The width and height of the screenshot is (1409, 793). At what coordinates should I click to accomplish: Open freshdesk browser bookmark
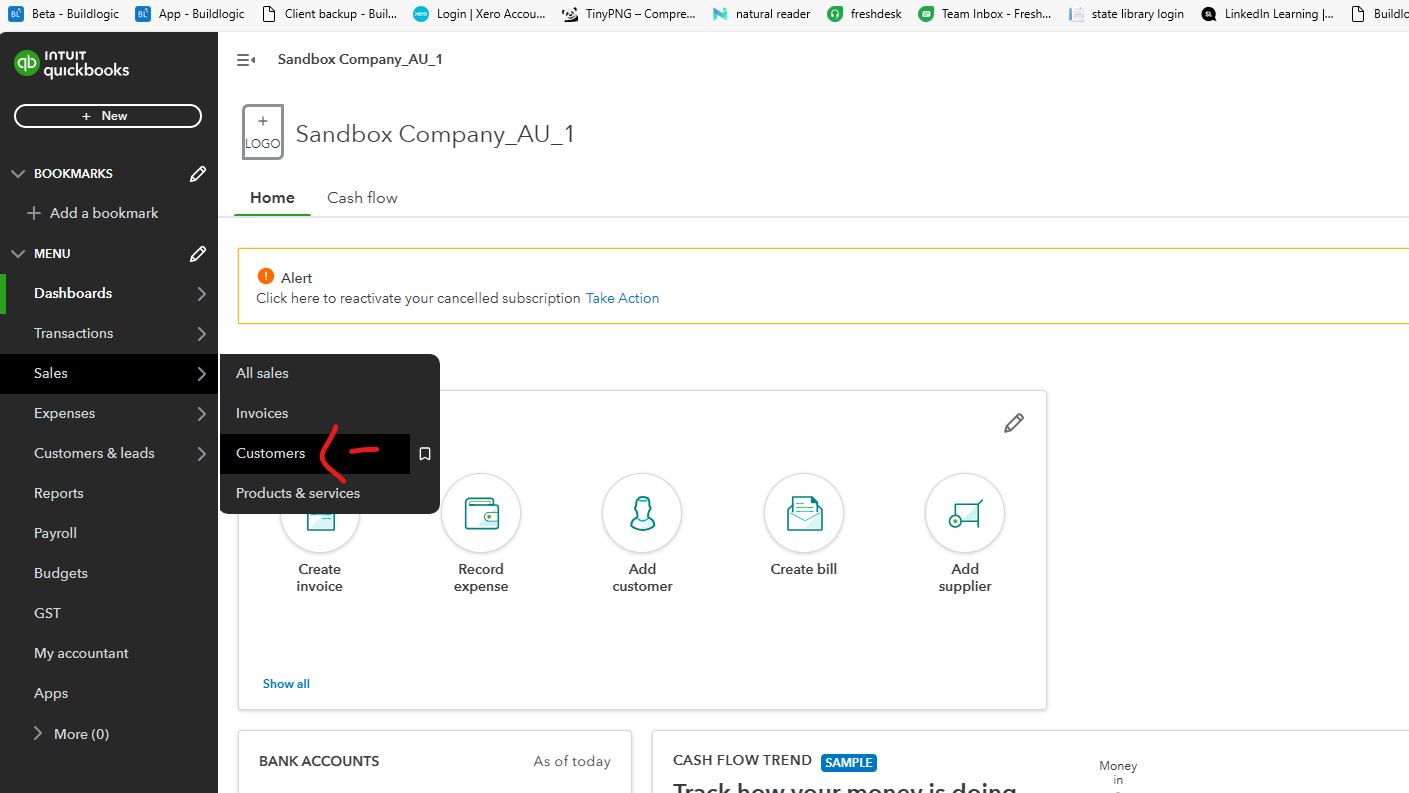[866, 14]
